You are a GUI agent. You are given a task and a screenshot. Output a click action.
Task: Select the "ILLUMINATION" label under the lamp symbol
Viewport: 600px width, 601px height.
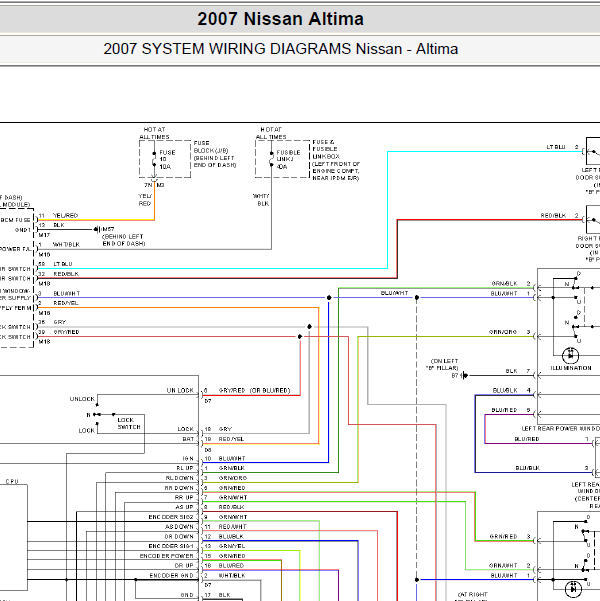571,368
